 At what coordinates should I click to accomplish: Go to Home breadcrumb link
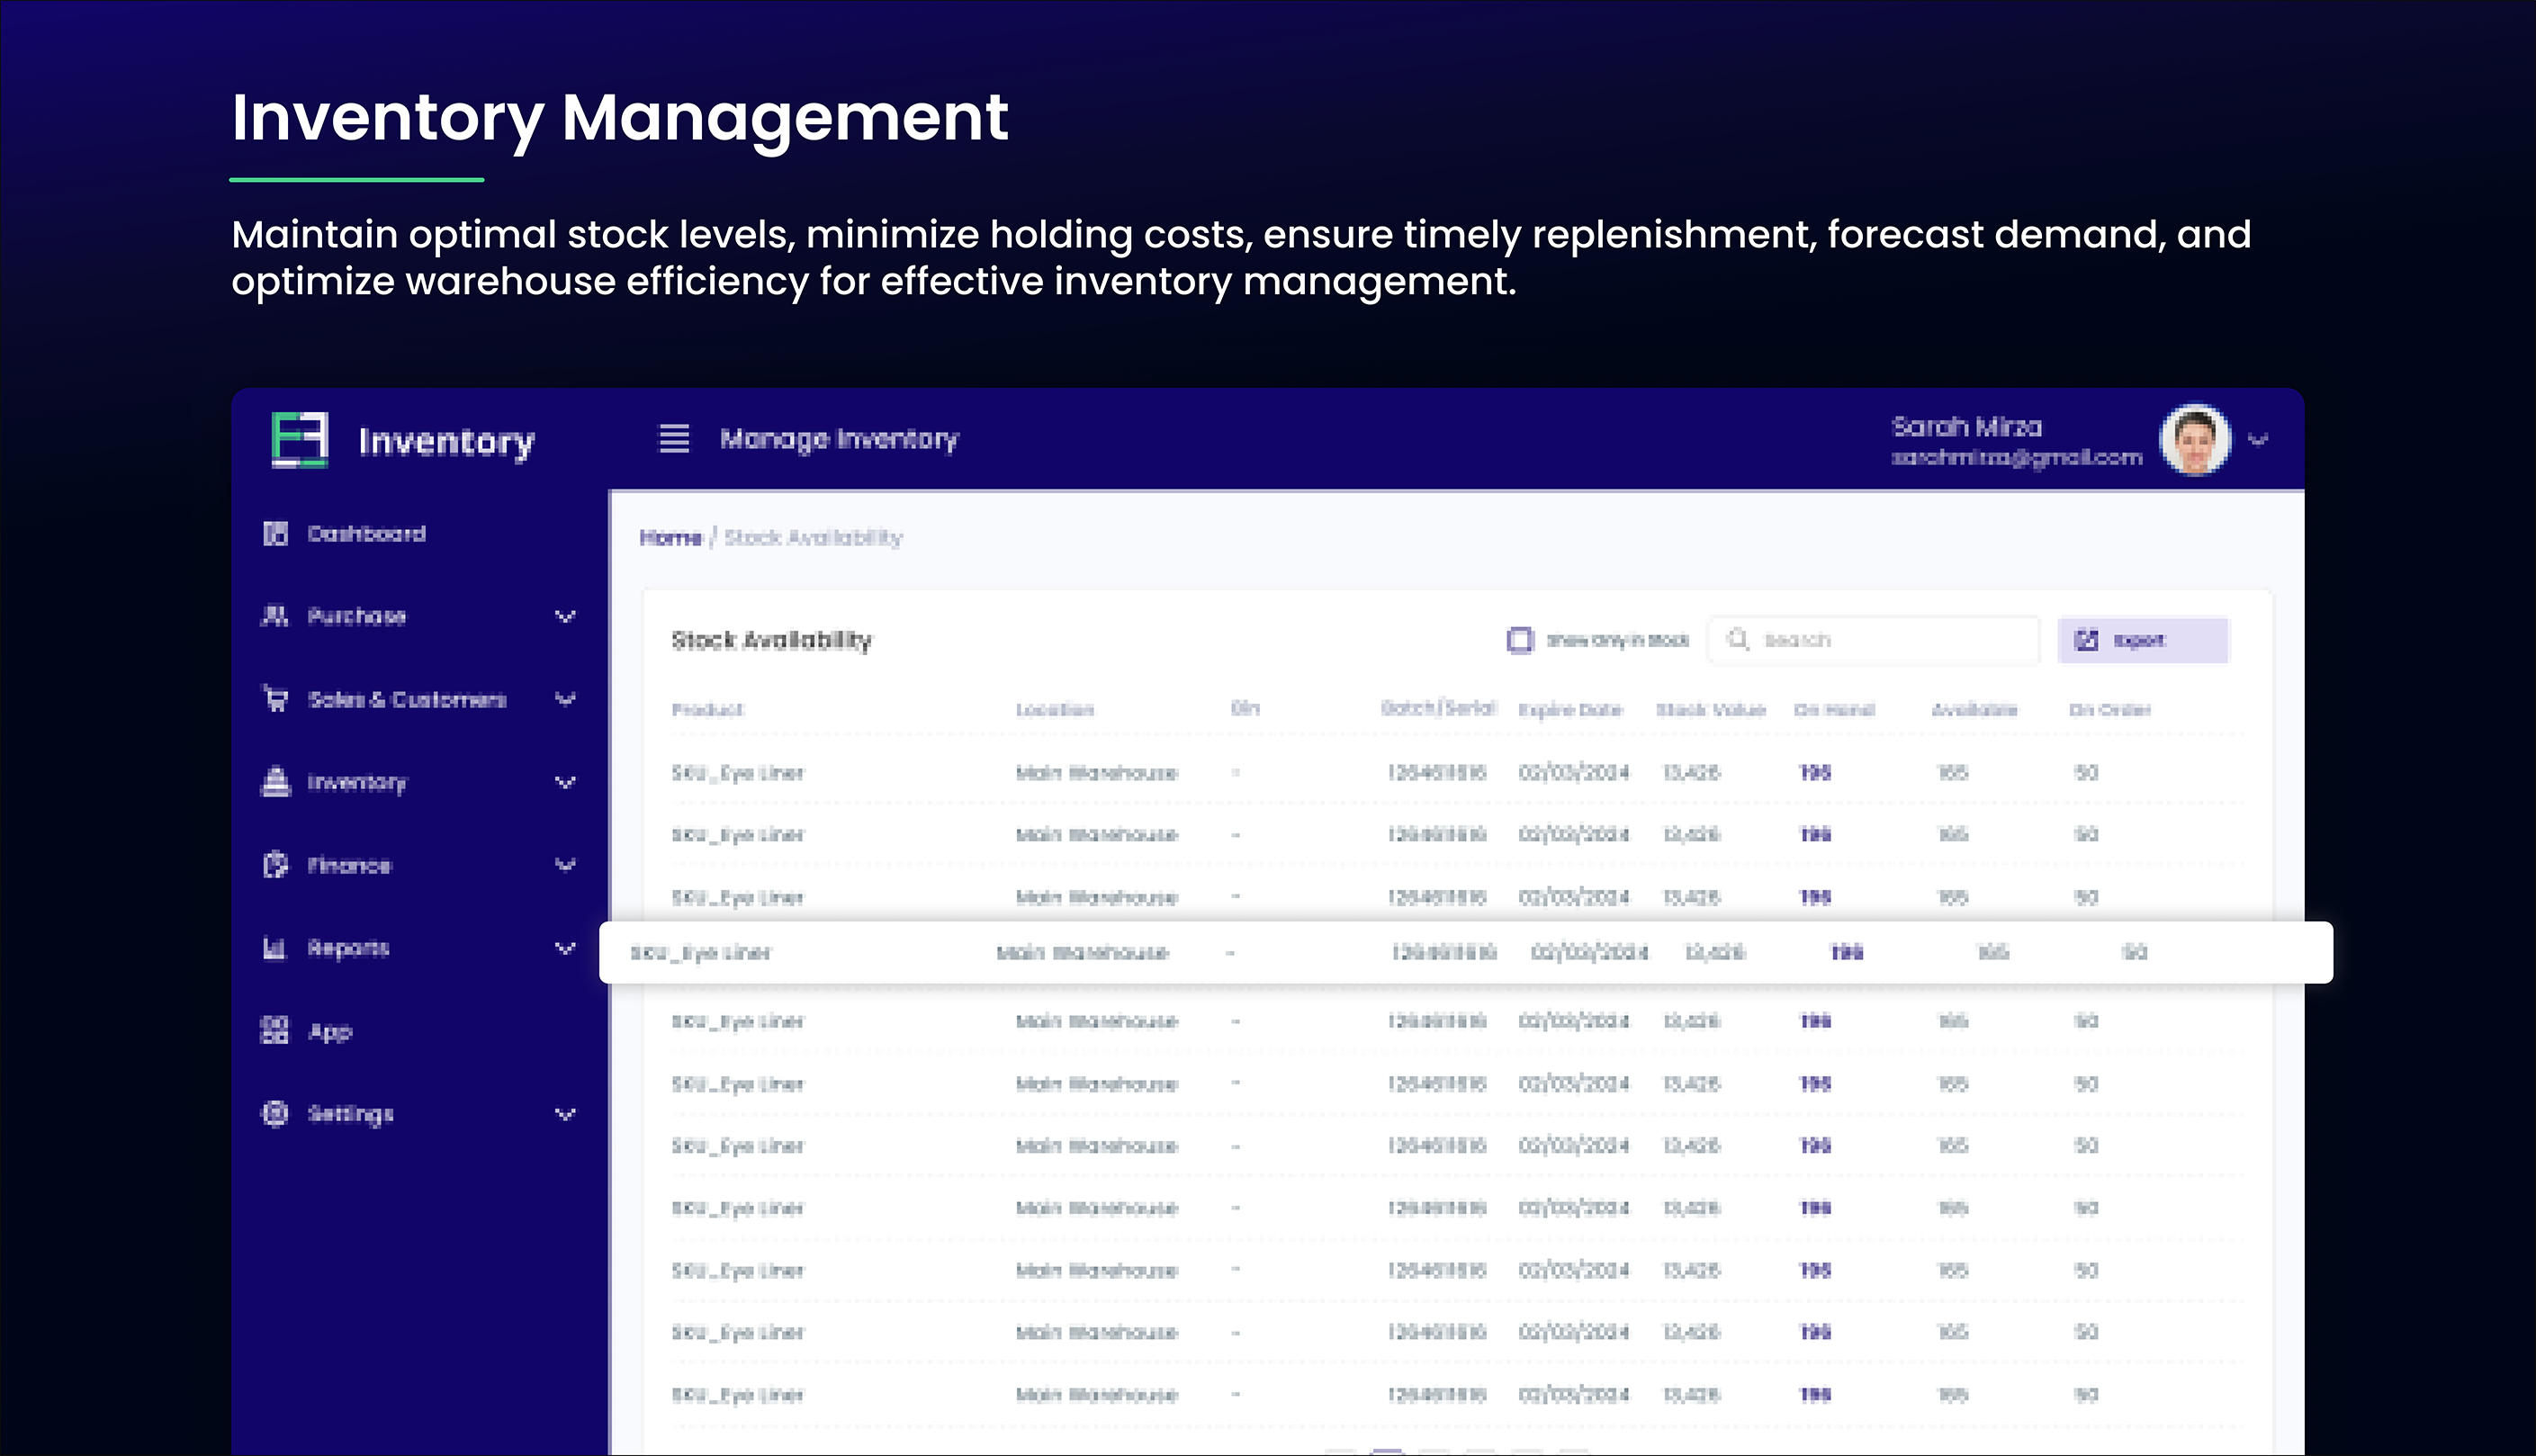click(x=671, y=538)
